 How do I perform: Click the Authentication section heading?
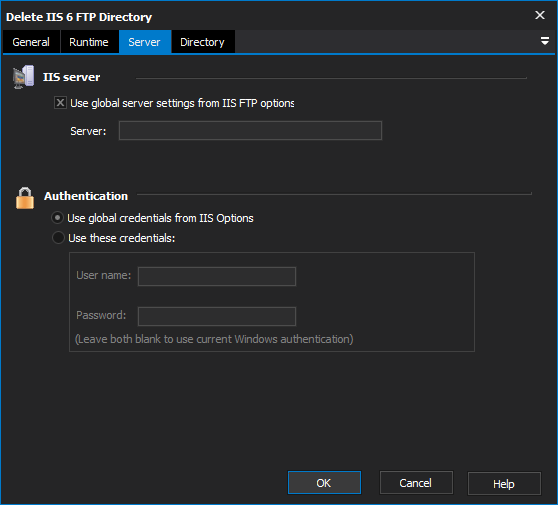86,196
